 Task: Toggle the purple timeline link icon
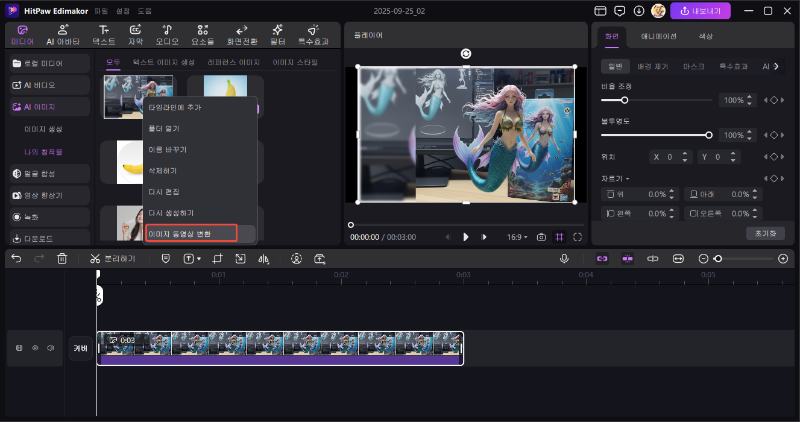[602, 259]
